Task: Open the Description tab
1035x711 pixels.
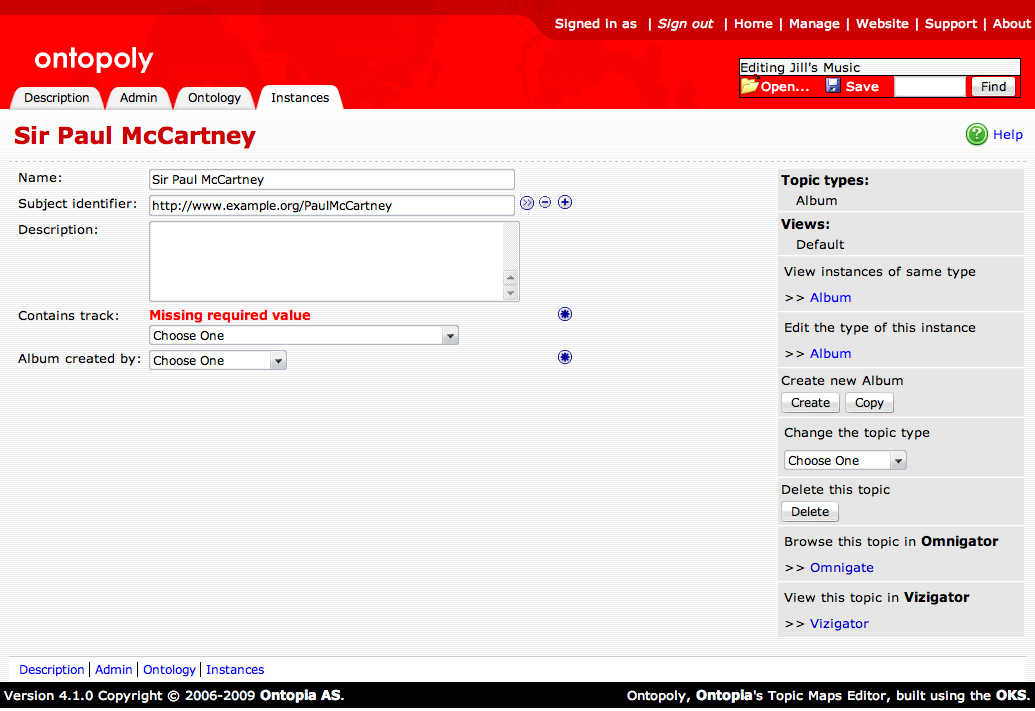Action: (57, 98)
